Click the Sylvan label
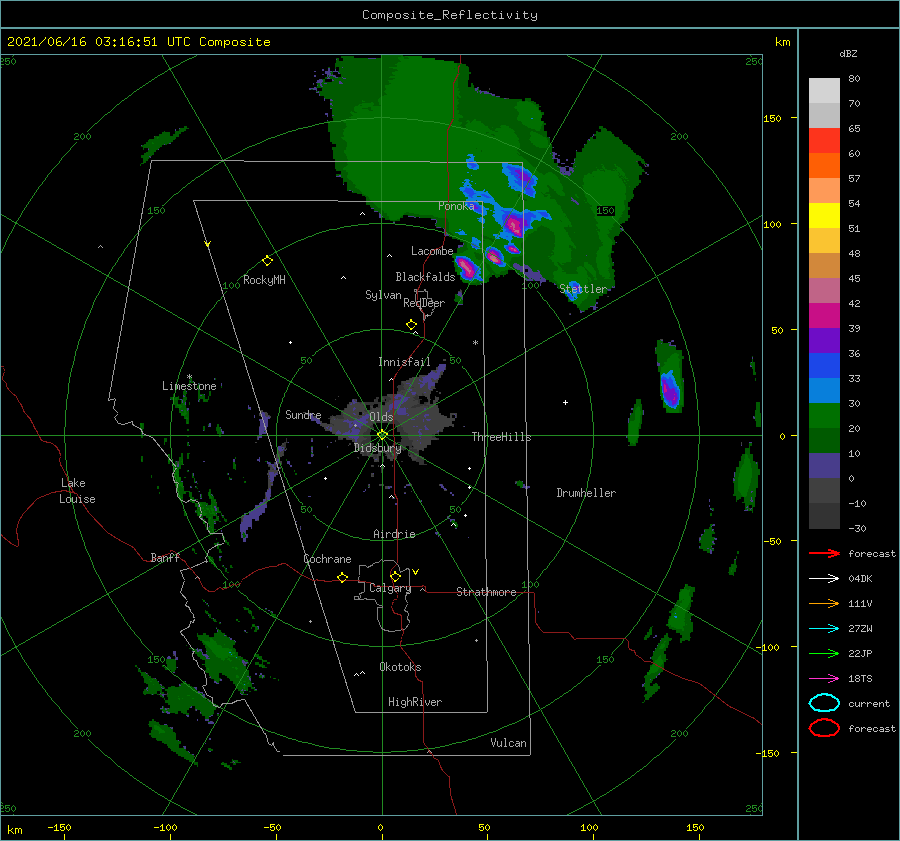 tap(383, 295)
